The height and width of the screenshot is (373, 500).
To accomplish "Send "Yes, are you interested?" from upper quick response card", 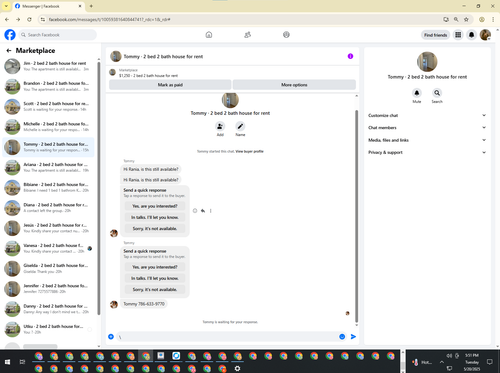I will [155, 206].
